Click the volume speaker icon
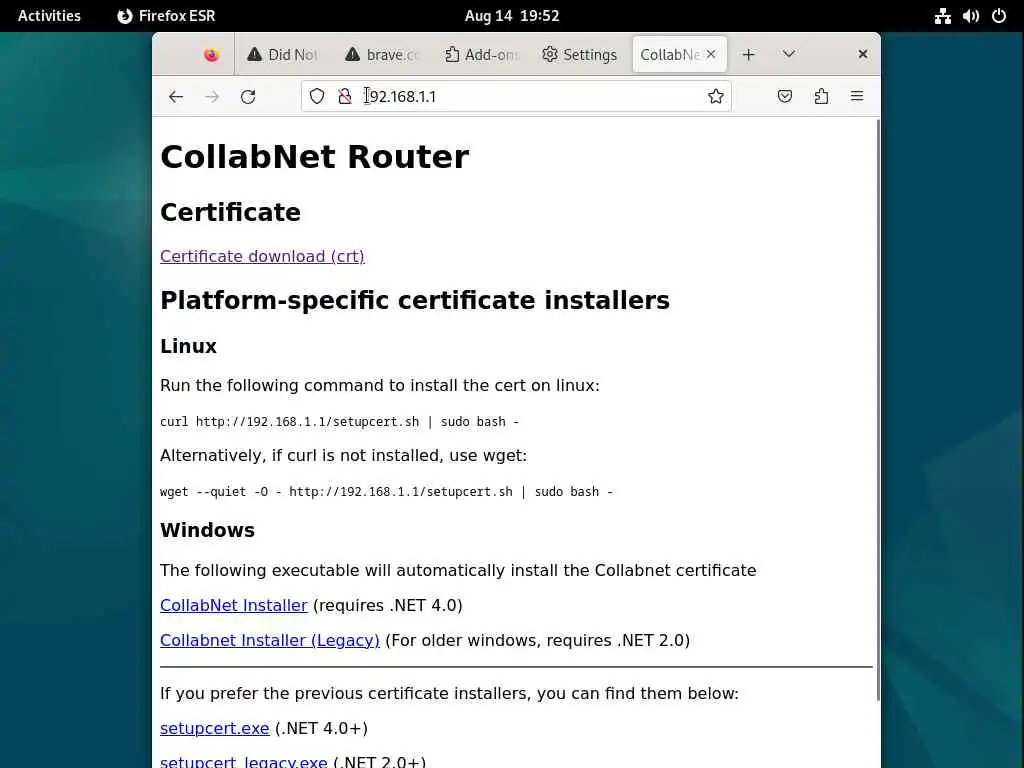The width and height of the screenshot is (1024, 768). (x=970, y=16)
